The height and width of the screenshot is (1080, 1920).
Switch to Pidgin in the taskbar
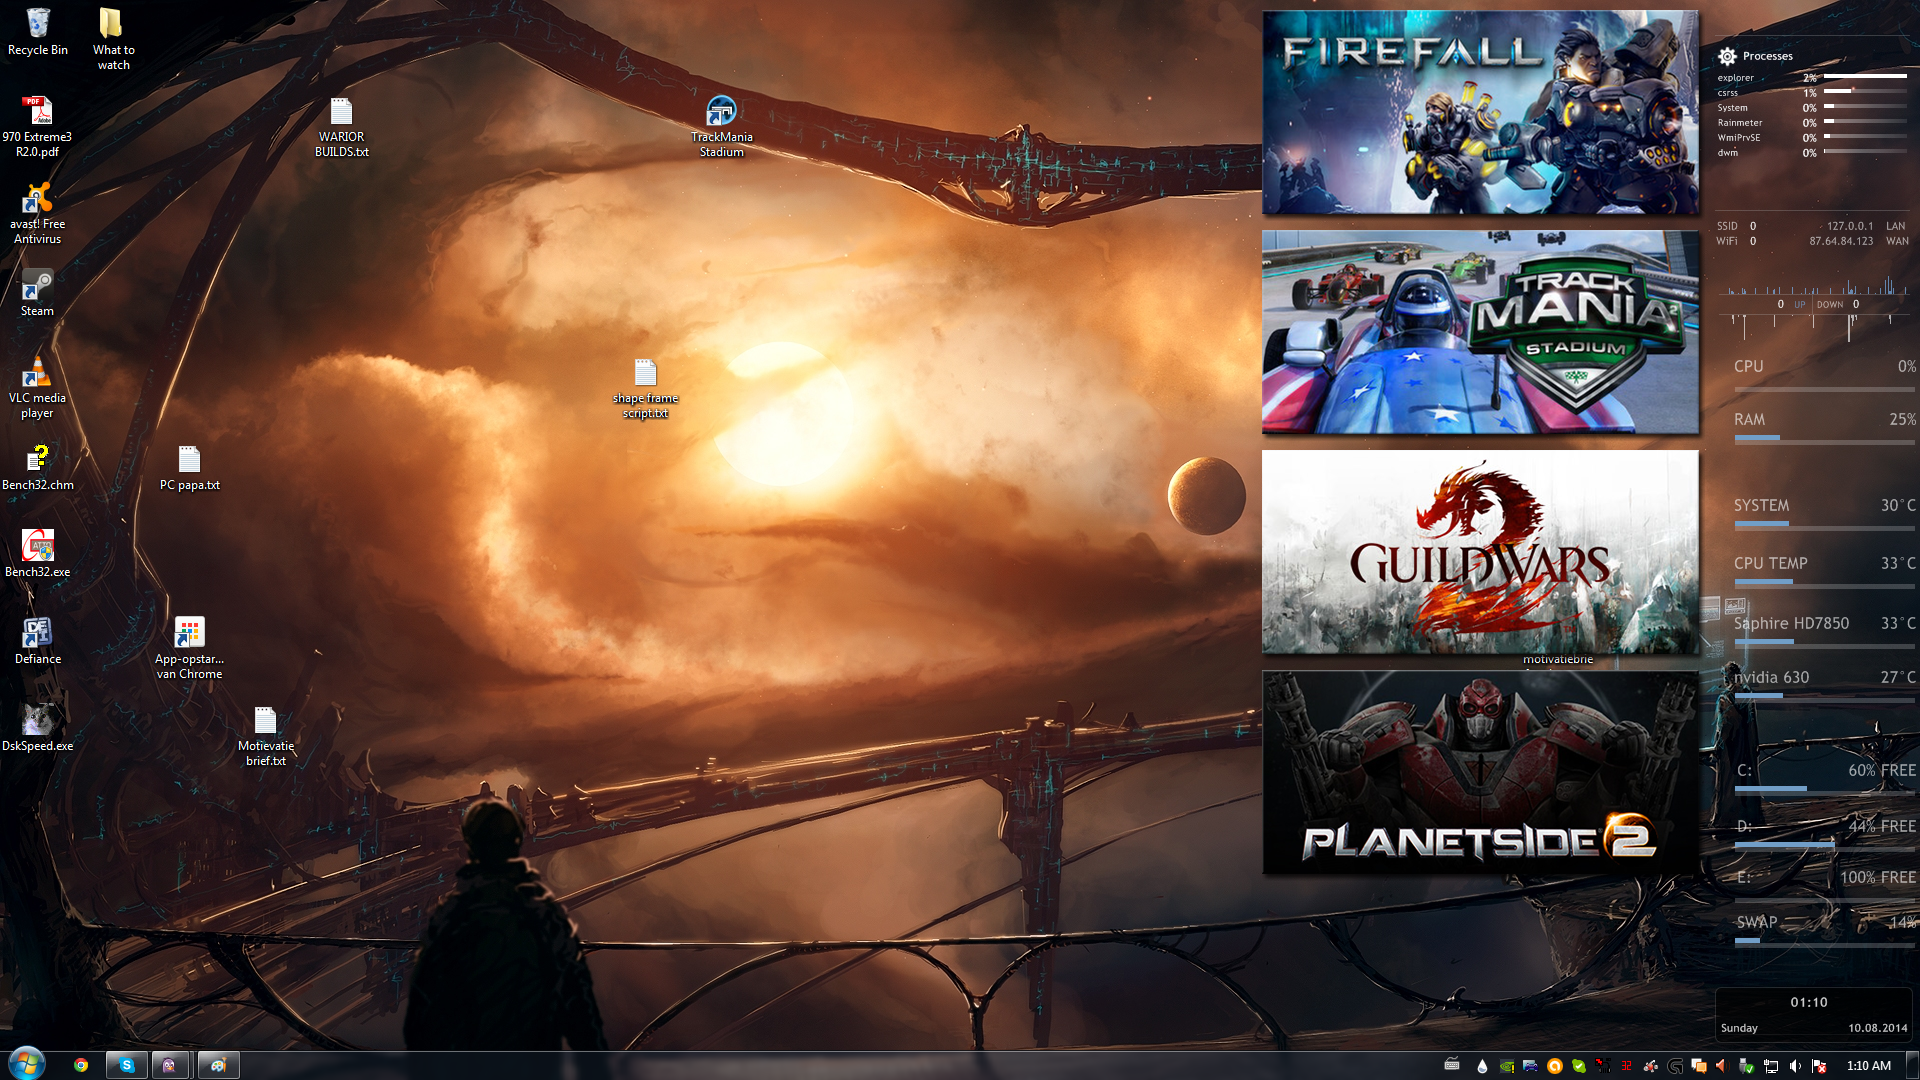tap(170, 1065)
